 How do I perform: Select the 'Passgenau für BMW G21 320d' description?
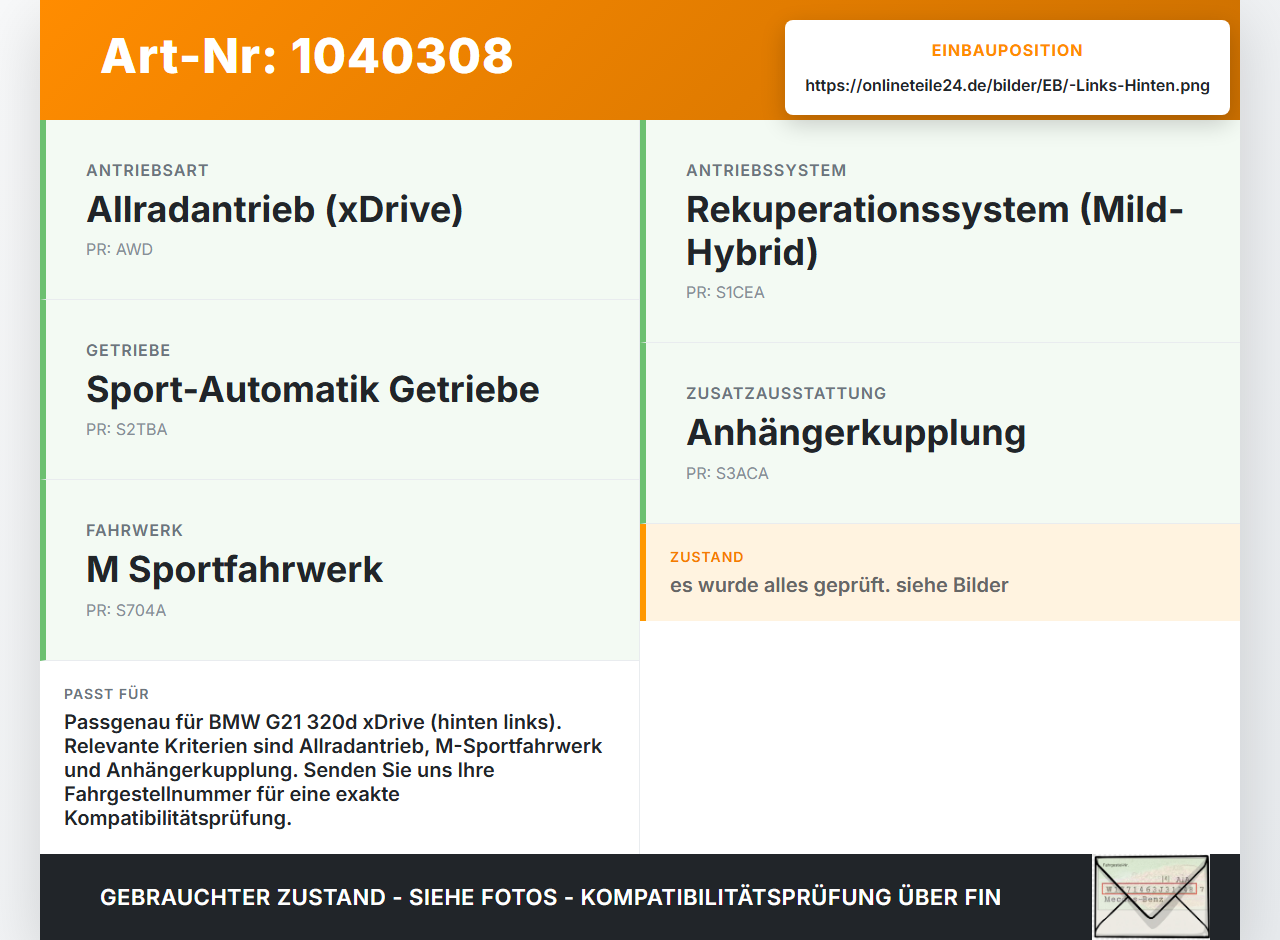pos(334,770)
